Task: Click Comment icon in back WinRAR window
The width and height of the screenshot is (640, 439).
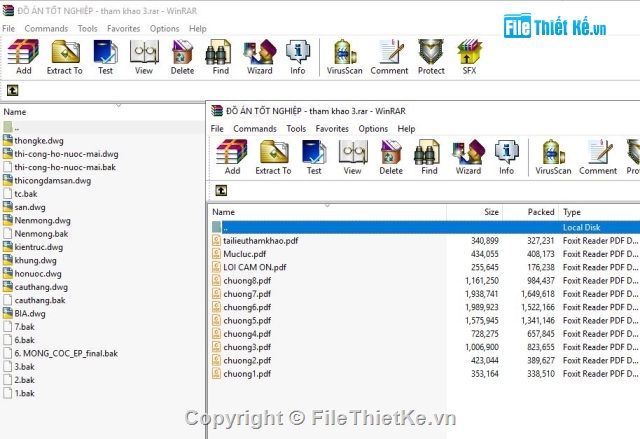Action: (x=389, y=57)
